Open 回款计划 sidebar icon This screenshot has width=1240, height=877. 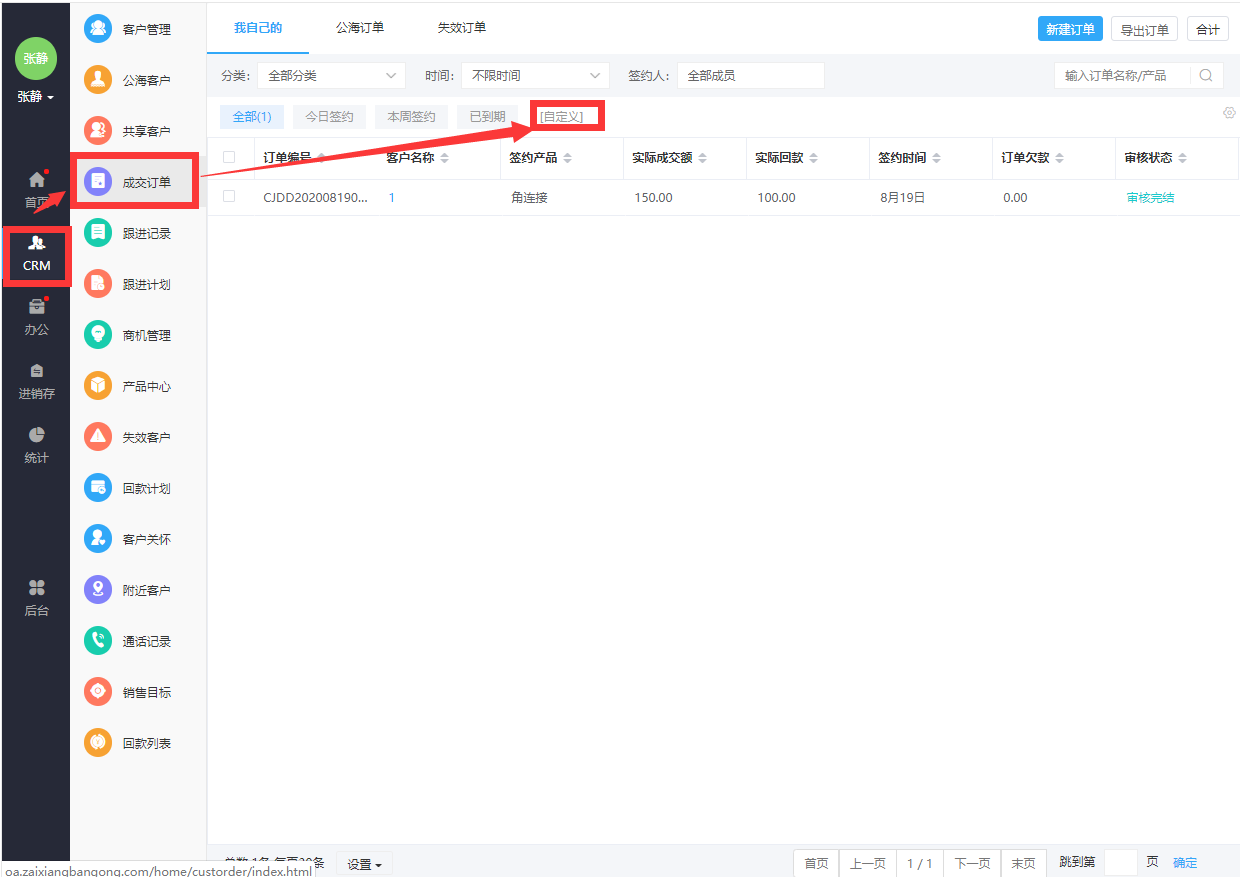pyautogui.click(x=98, y=488)
